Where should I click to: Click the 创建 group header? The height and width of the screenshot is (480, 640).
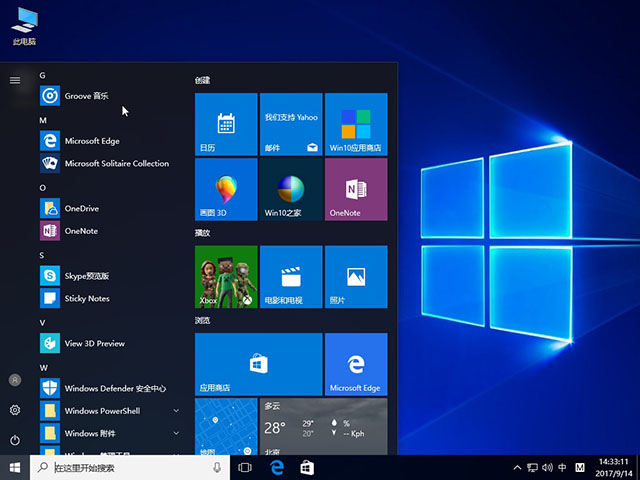pyautogui.click(x=202, y=80)
